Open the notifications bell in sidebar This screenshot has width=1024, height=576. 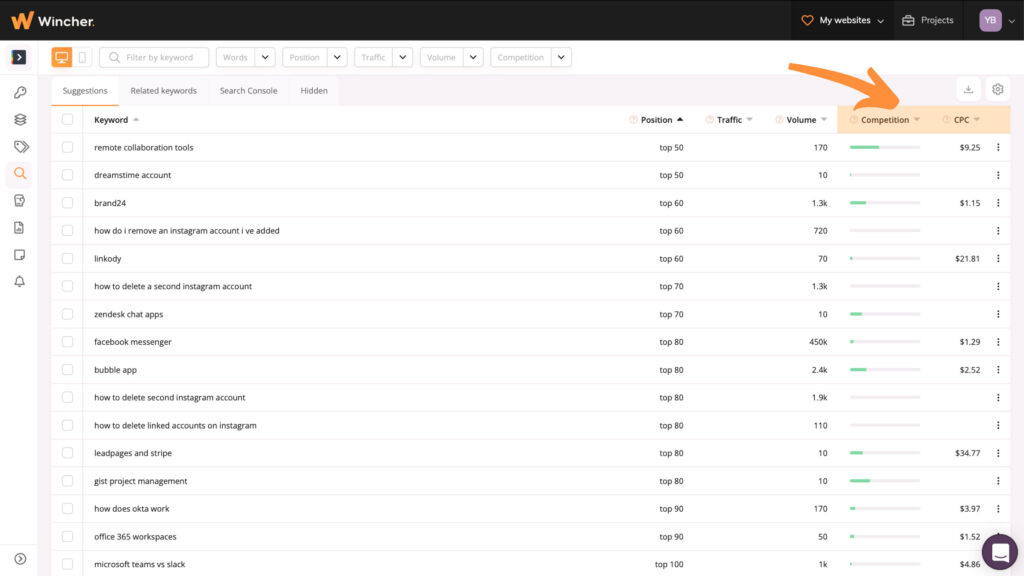click(x=20, y=281)
